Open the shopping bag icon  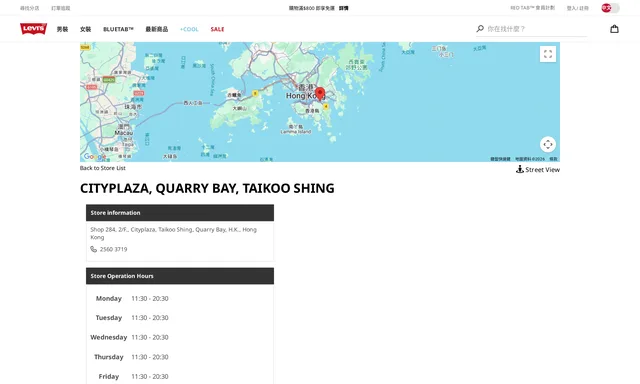click(614, 29)
